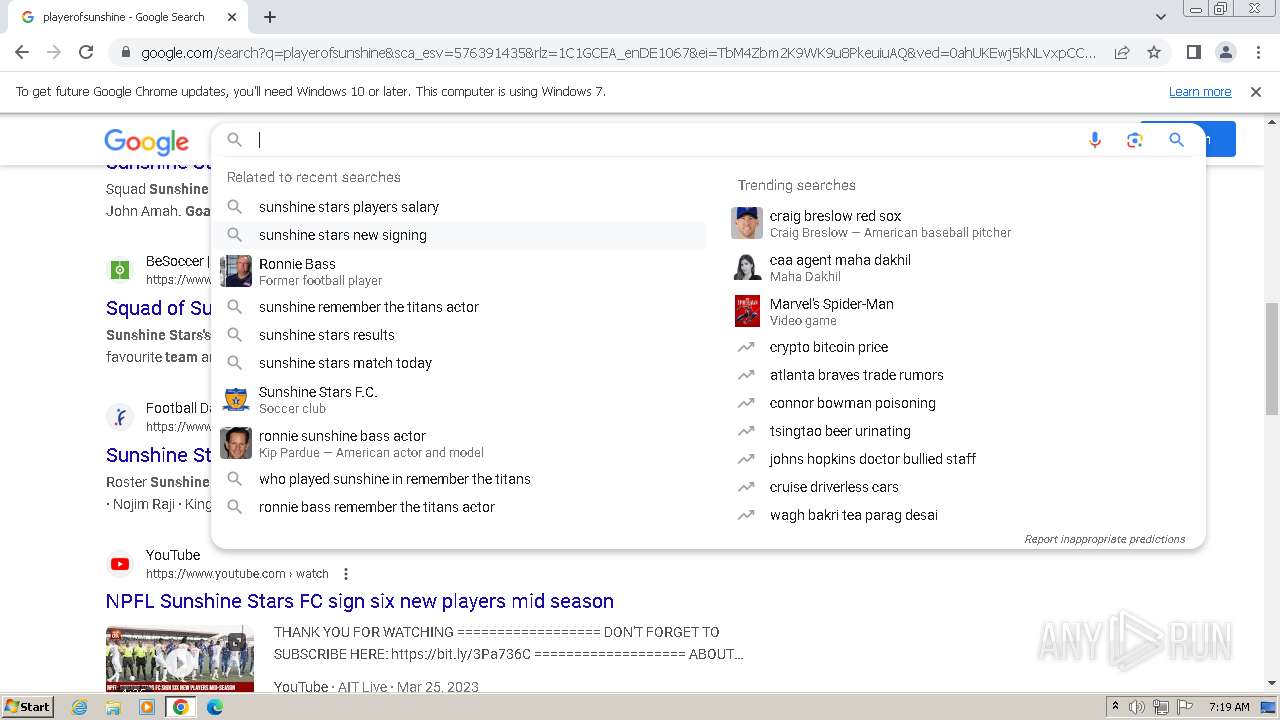Click the Learn more link
This screenshot has width=1280, height=720.
point(1200,91)
